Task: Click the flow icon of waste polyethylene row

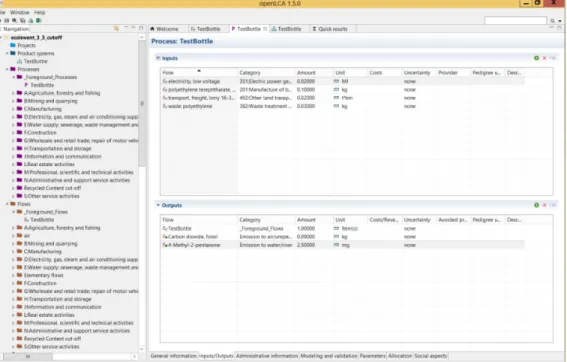Action: click(x=165, y=106)
